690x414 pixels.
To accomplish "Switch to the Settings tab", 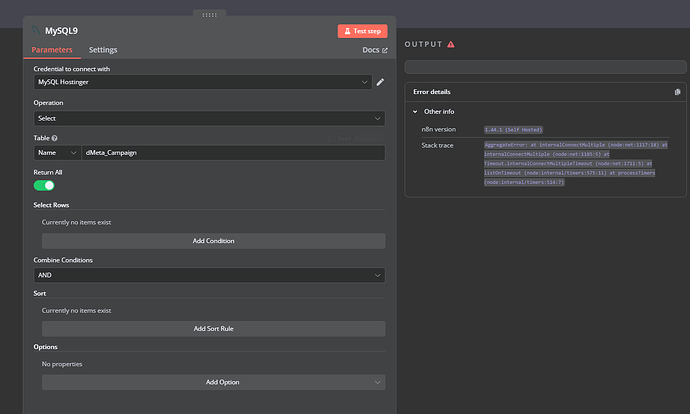I will pos(103,50).
